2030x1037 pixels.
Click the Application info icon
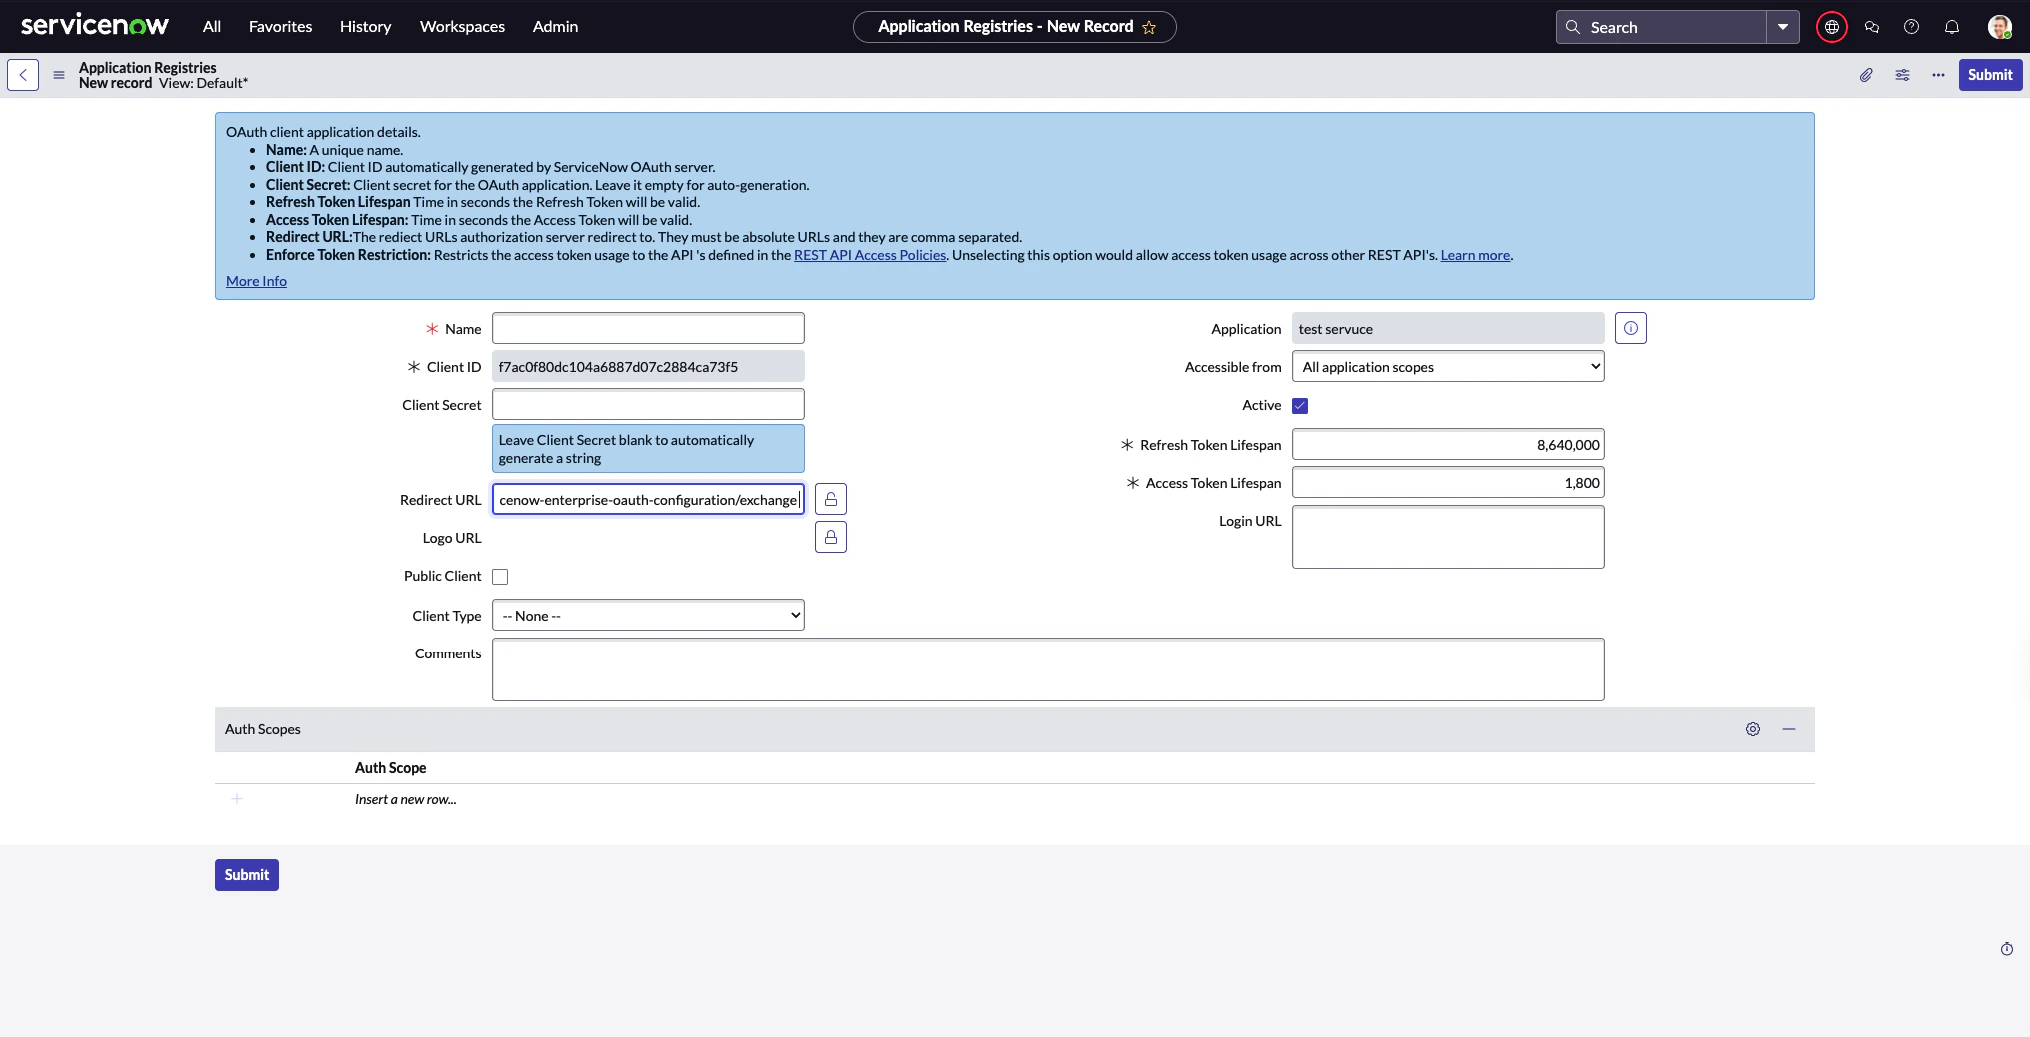pos(1631,328)
